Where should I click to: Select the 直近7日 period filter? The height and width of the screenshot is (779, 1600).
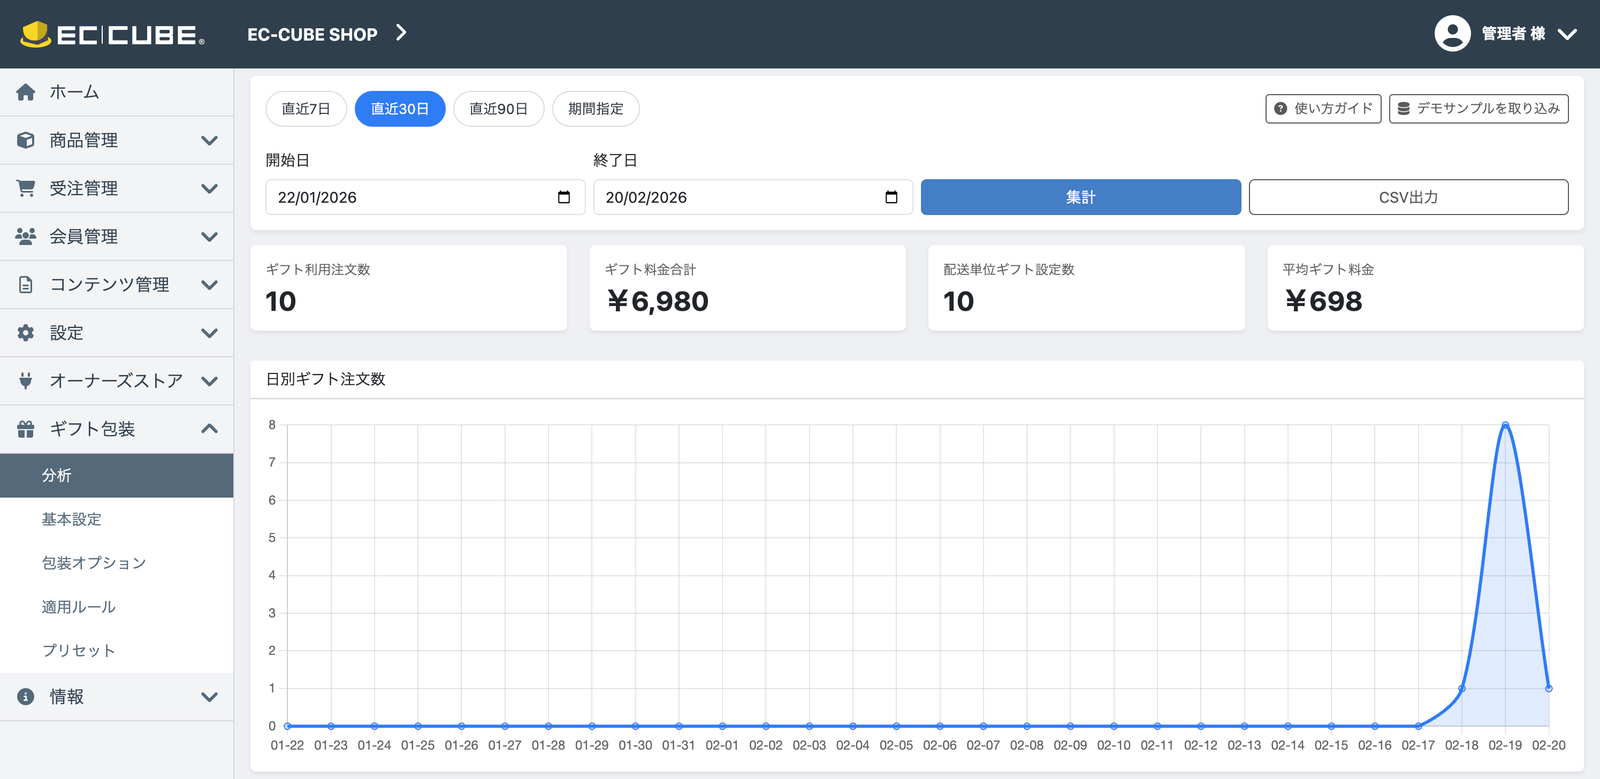click(306, 109)
